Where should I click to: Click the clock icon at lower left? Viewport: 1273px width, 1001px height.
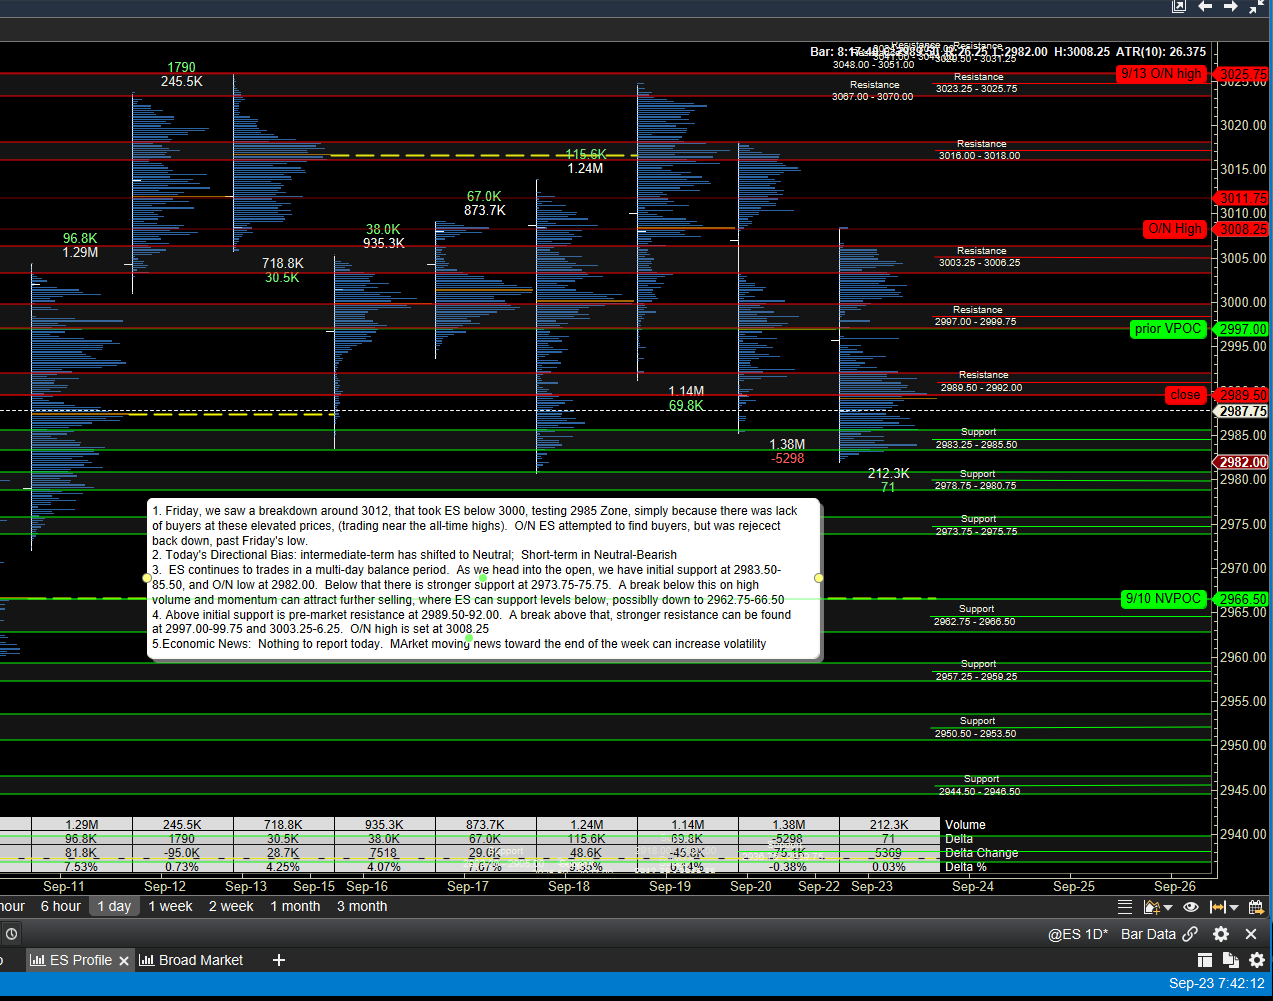(11, 934)
